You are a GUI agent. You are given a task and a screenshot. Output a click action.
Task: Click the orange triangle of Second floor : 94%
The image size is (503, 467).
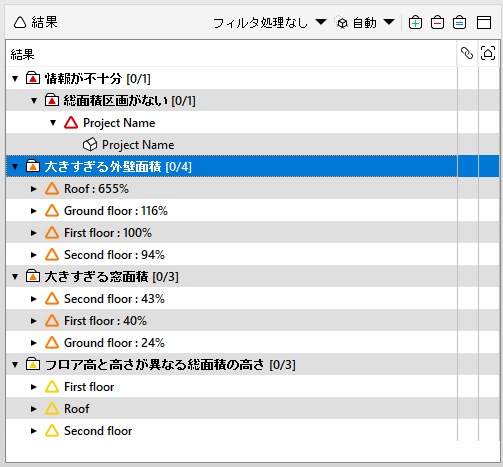[52, 255]
